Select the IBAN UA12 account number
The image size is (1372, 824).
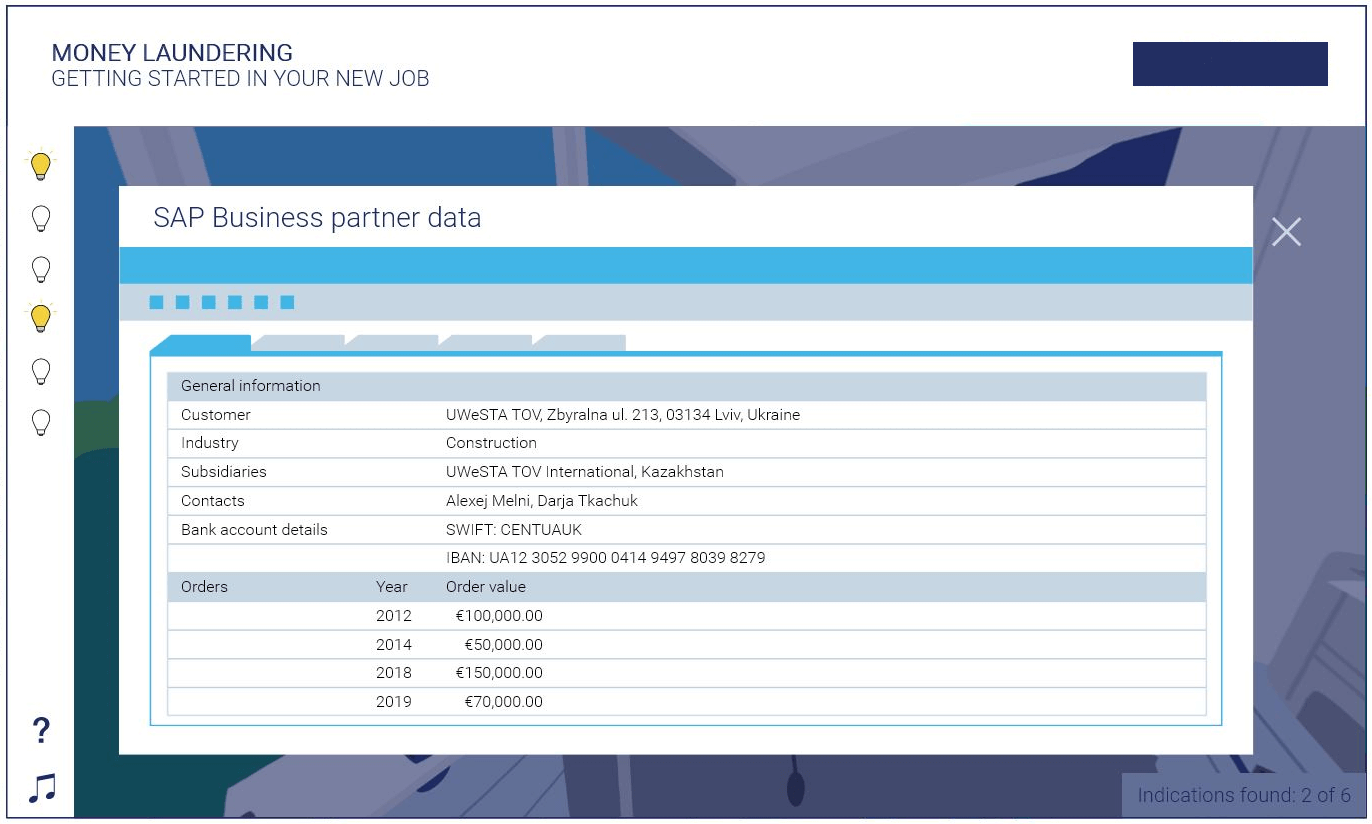coord(606,558)
